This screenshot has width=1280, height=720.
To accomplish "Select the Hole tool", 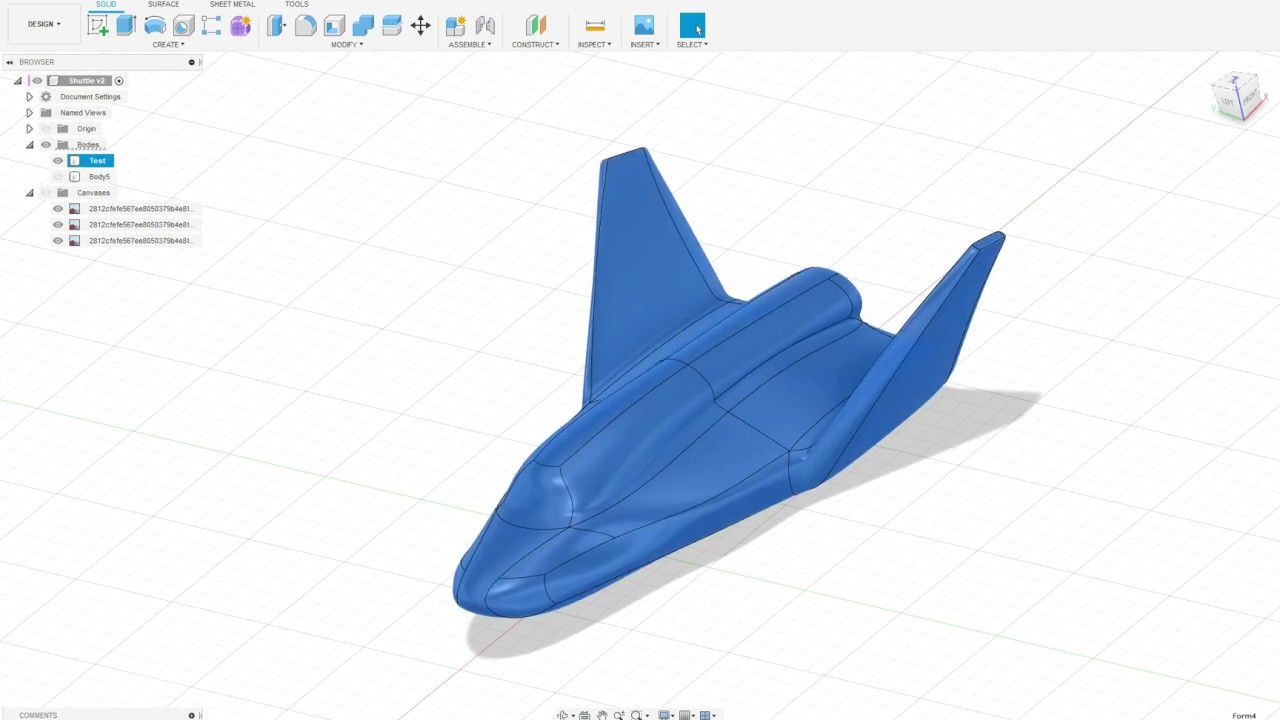I will click(183, 26).
